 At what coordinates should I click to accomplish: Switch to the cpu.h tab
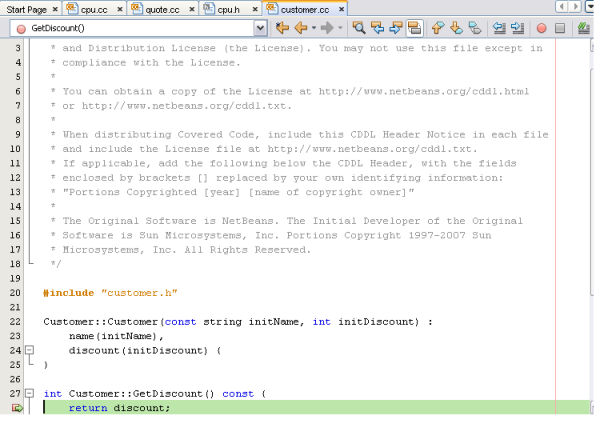tap(228, 10)
